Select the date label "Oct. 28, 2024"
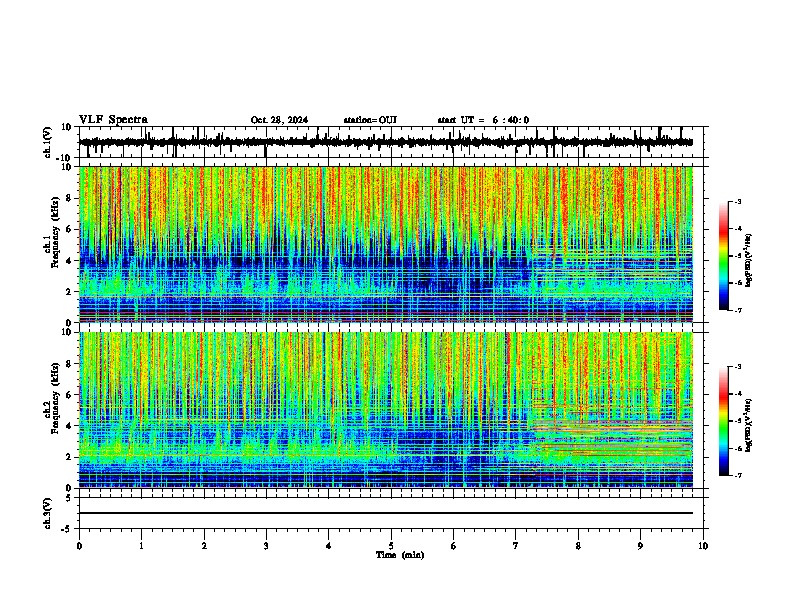The height and width of the screenshot is (612, 792). tap(279, 120)
